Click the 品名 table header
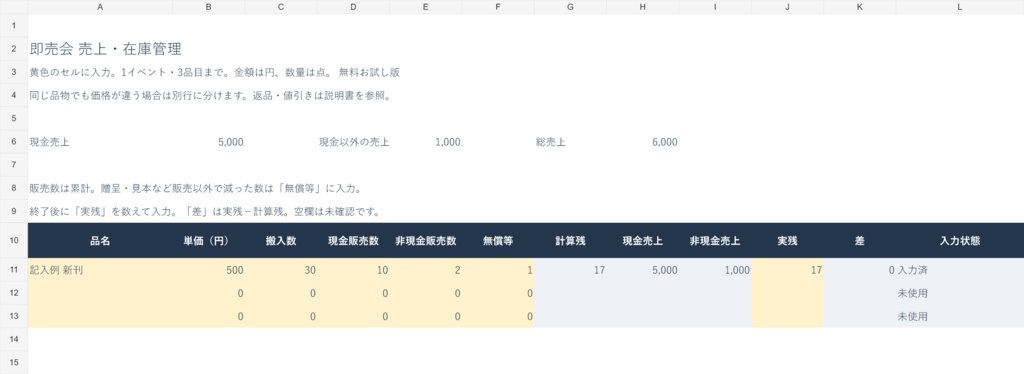Viewport: 1024px width, 374px height. (x=100, y=241)
